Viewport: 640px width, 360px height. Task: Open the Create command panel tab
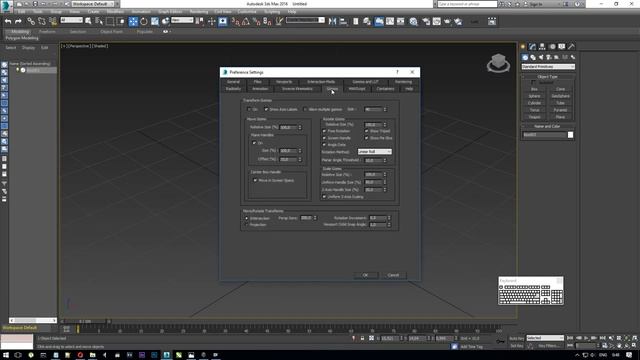coord(523,47)
